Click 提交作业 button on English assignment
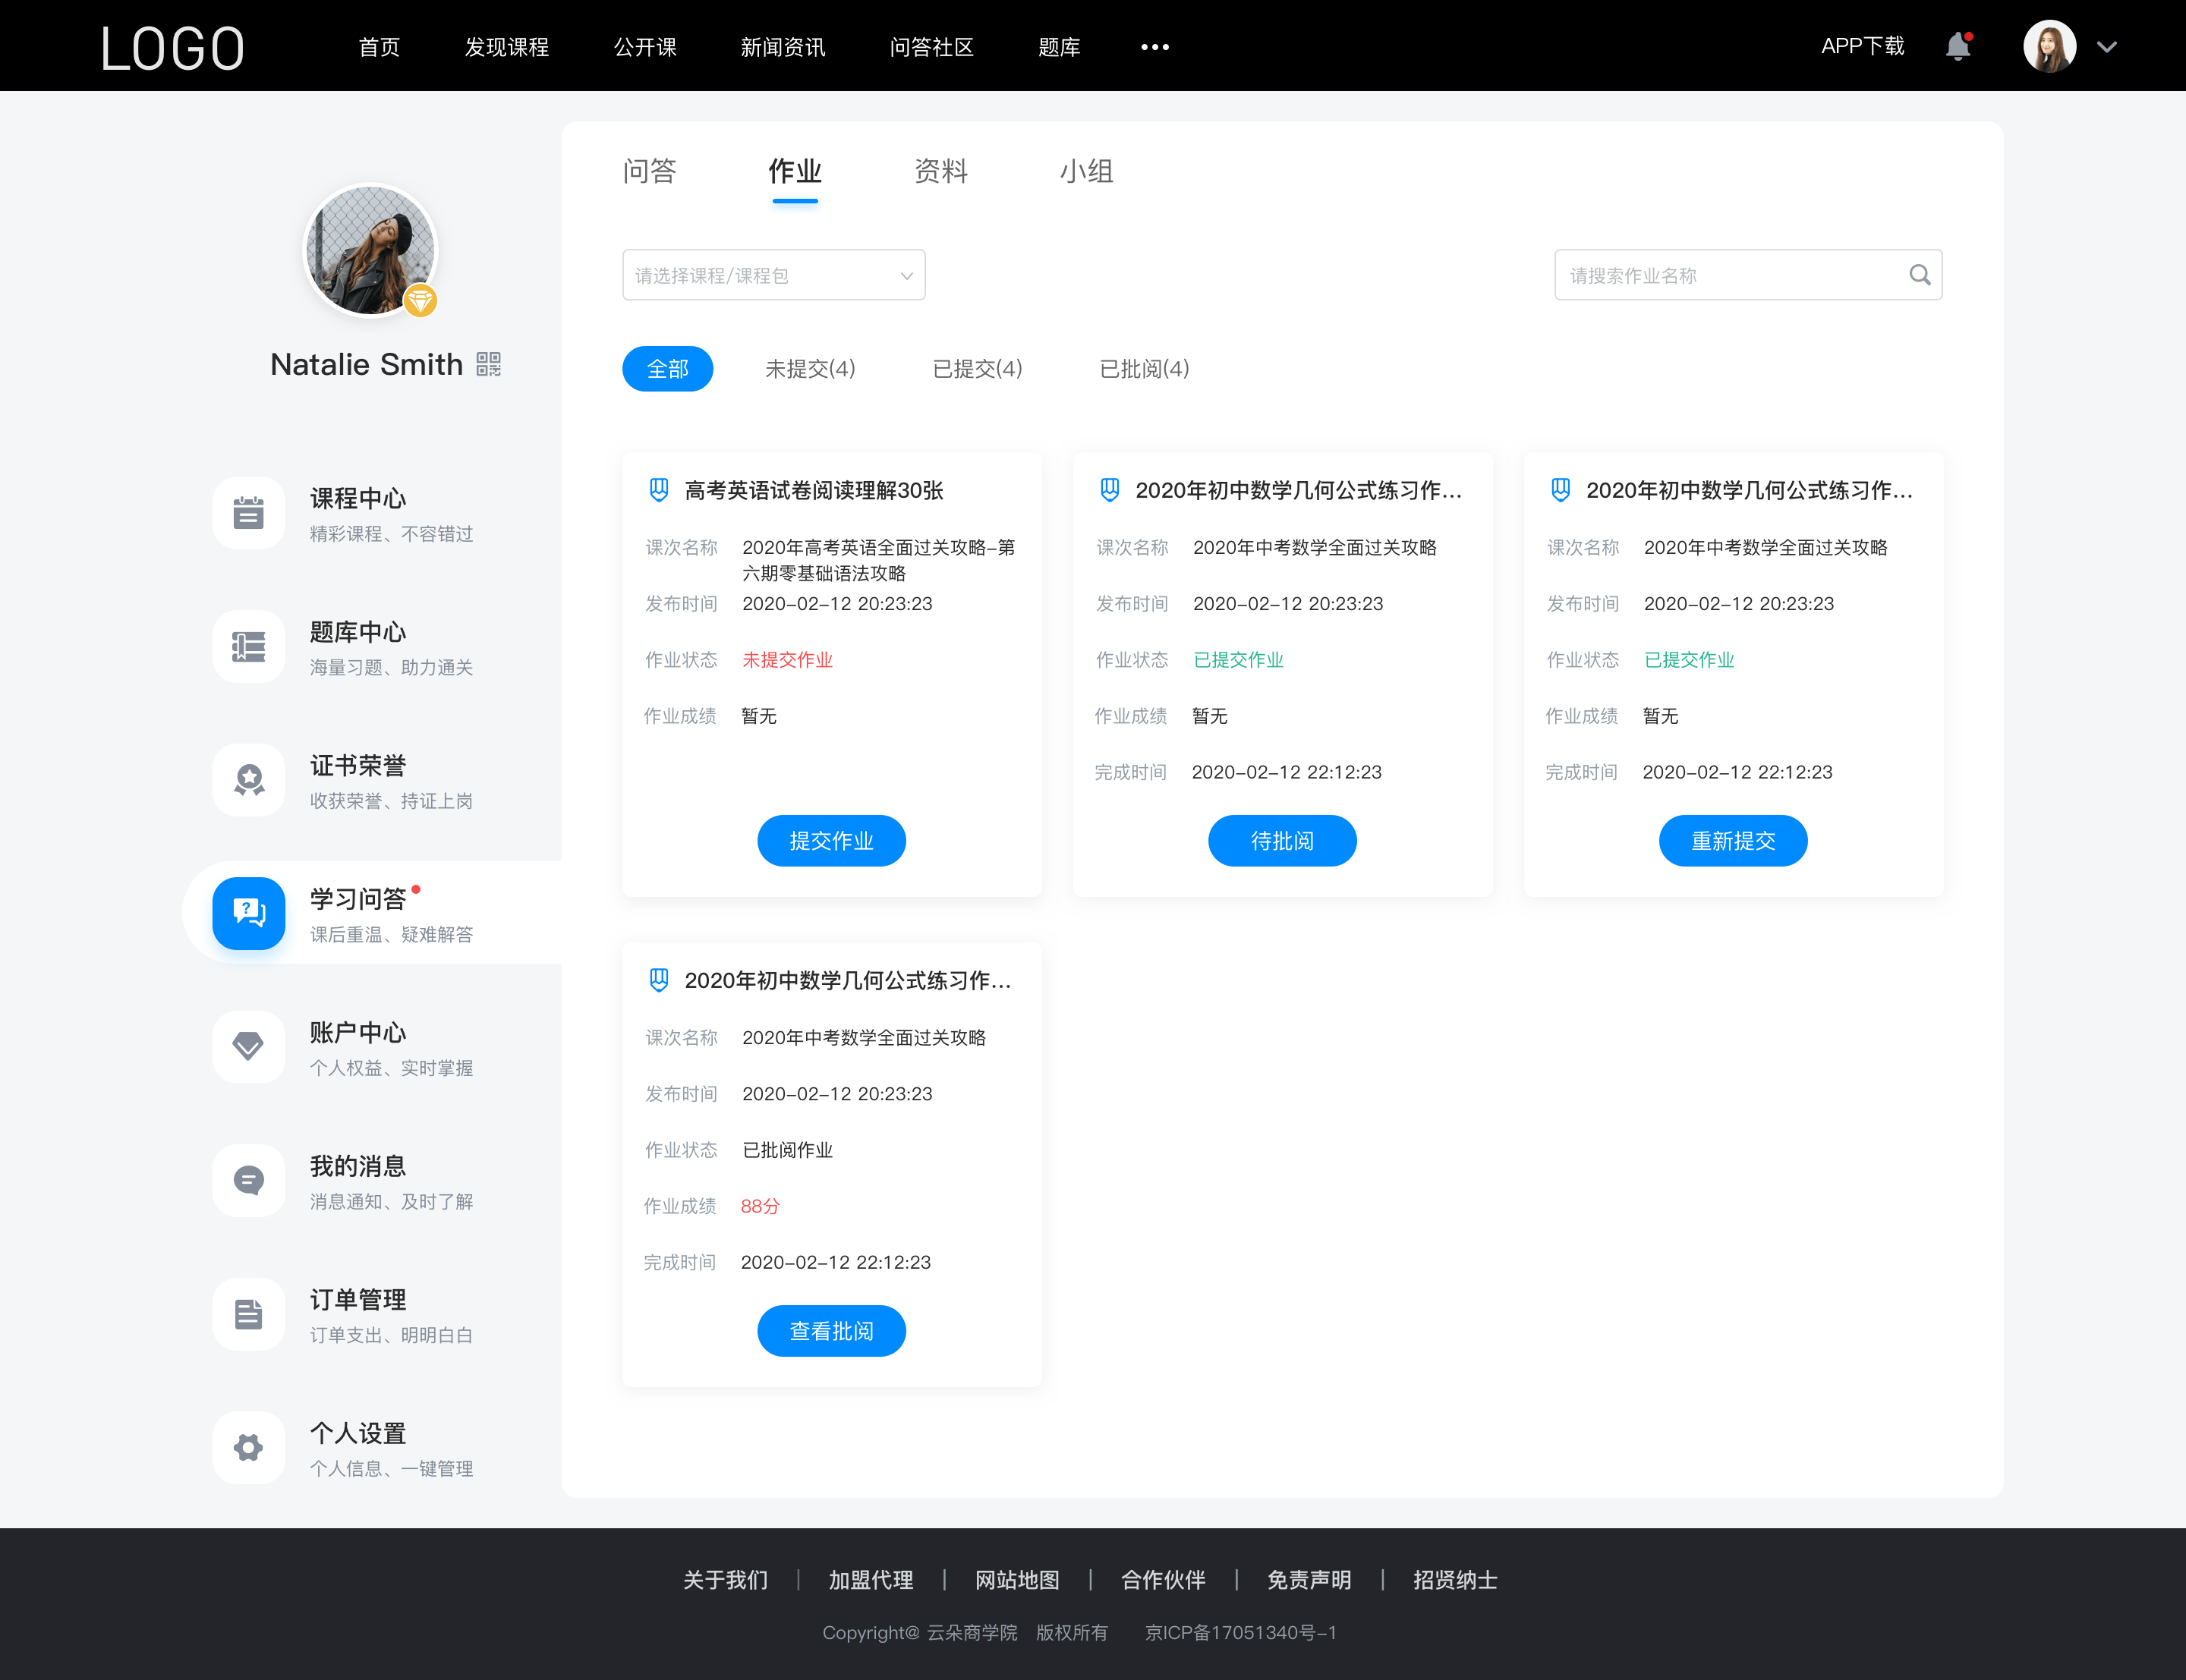Viewport: 2186px width, 1680px height. [833, 840]
